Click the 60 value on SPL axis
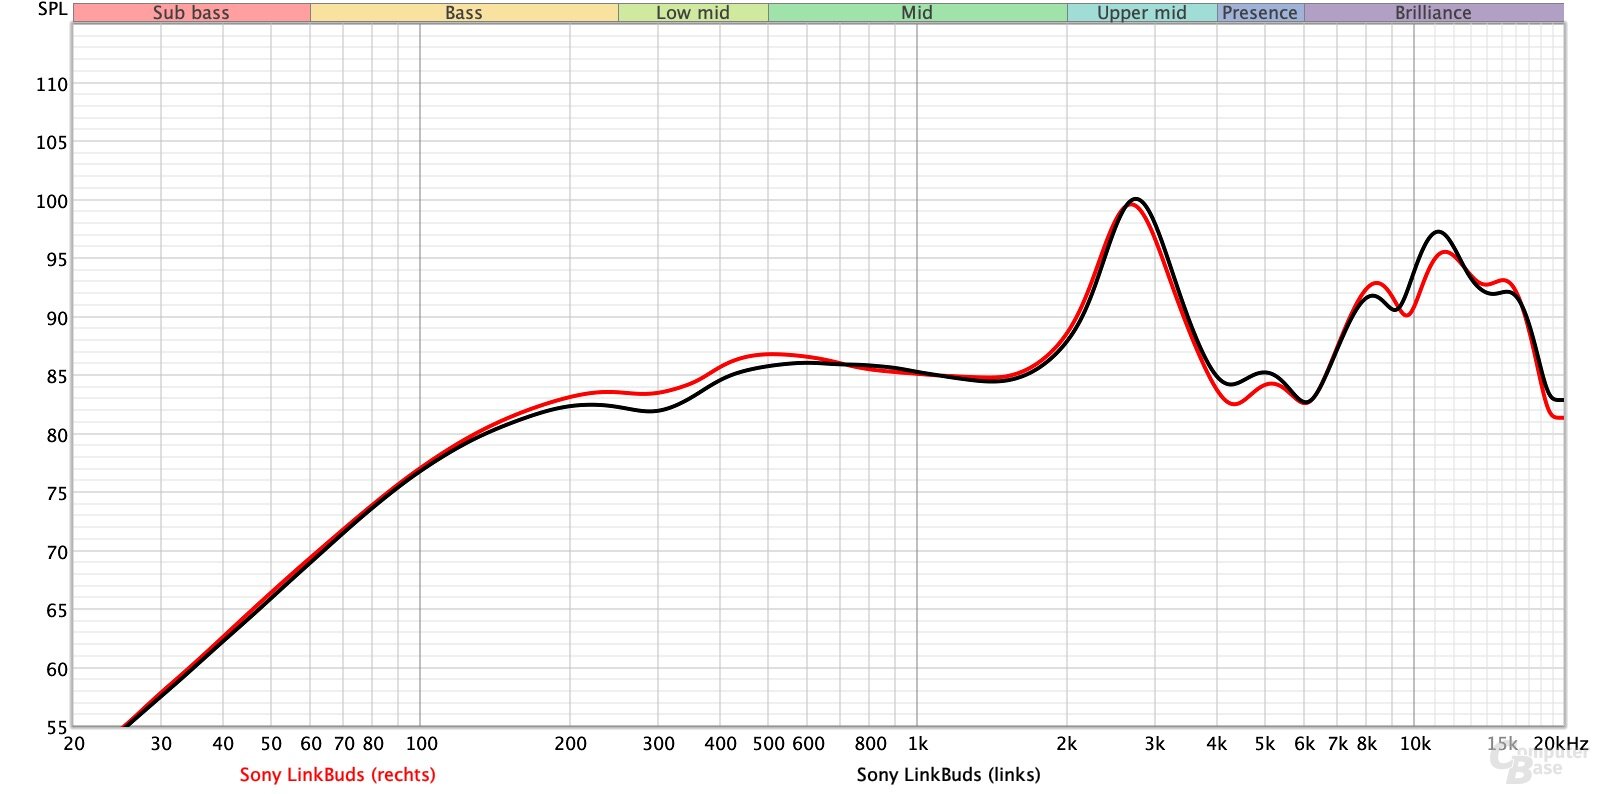 (x=57, y=670)
